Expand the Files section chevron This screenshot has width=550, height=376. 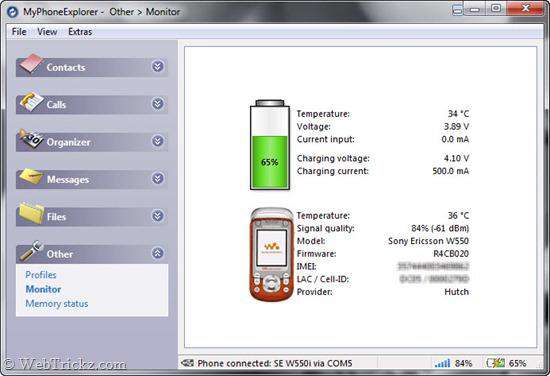157,216
